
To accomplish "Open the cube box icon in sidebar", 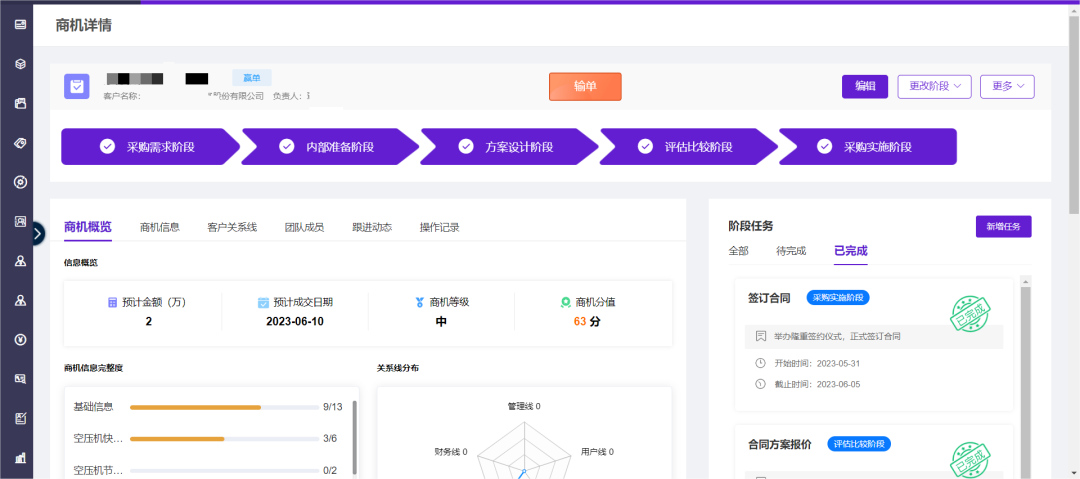I will pos(21,64).
